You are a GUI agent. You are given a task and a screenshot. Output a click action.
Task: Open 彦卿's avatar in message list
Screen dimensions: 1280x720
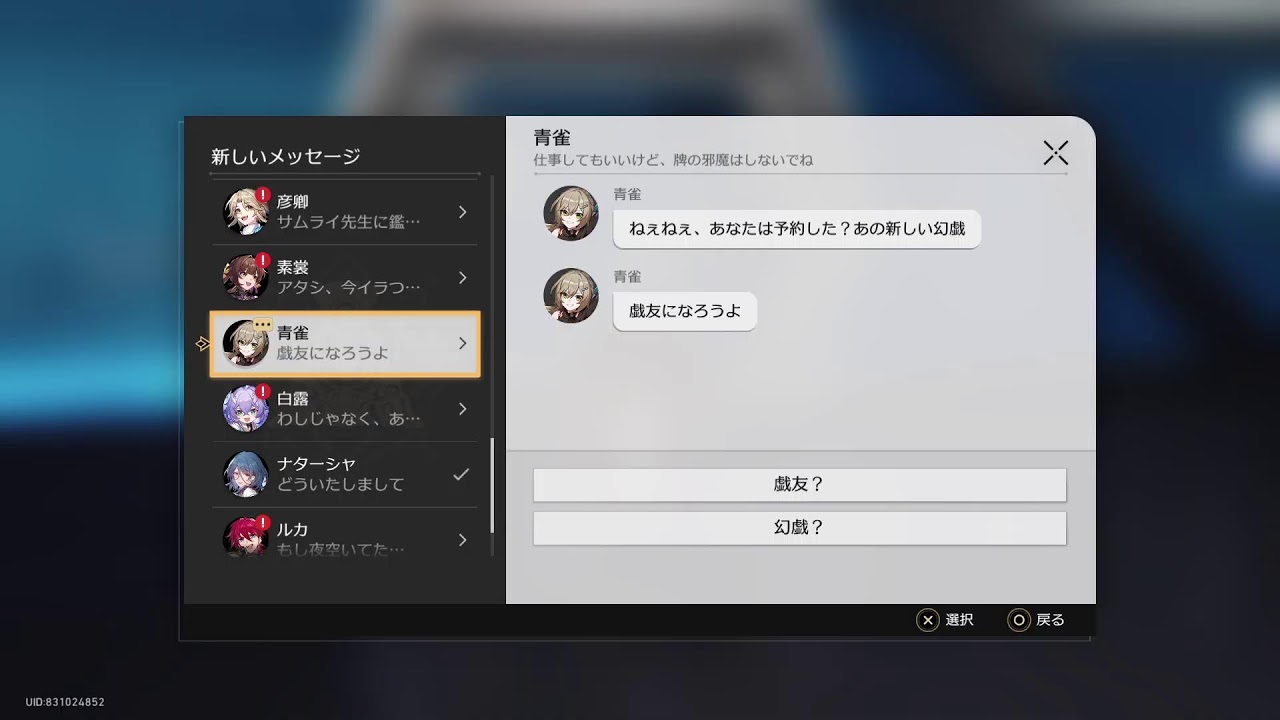pos(245,211)
